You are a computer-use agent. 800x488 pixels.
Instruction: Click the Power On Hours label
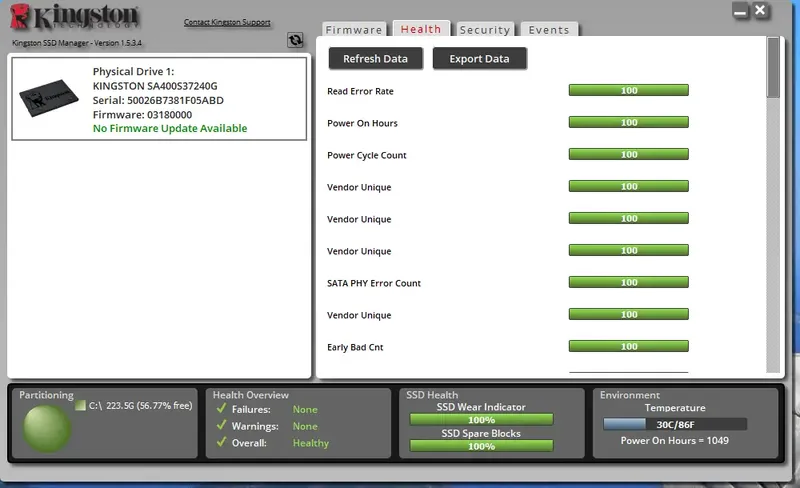pos(362,123)
